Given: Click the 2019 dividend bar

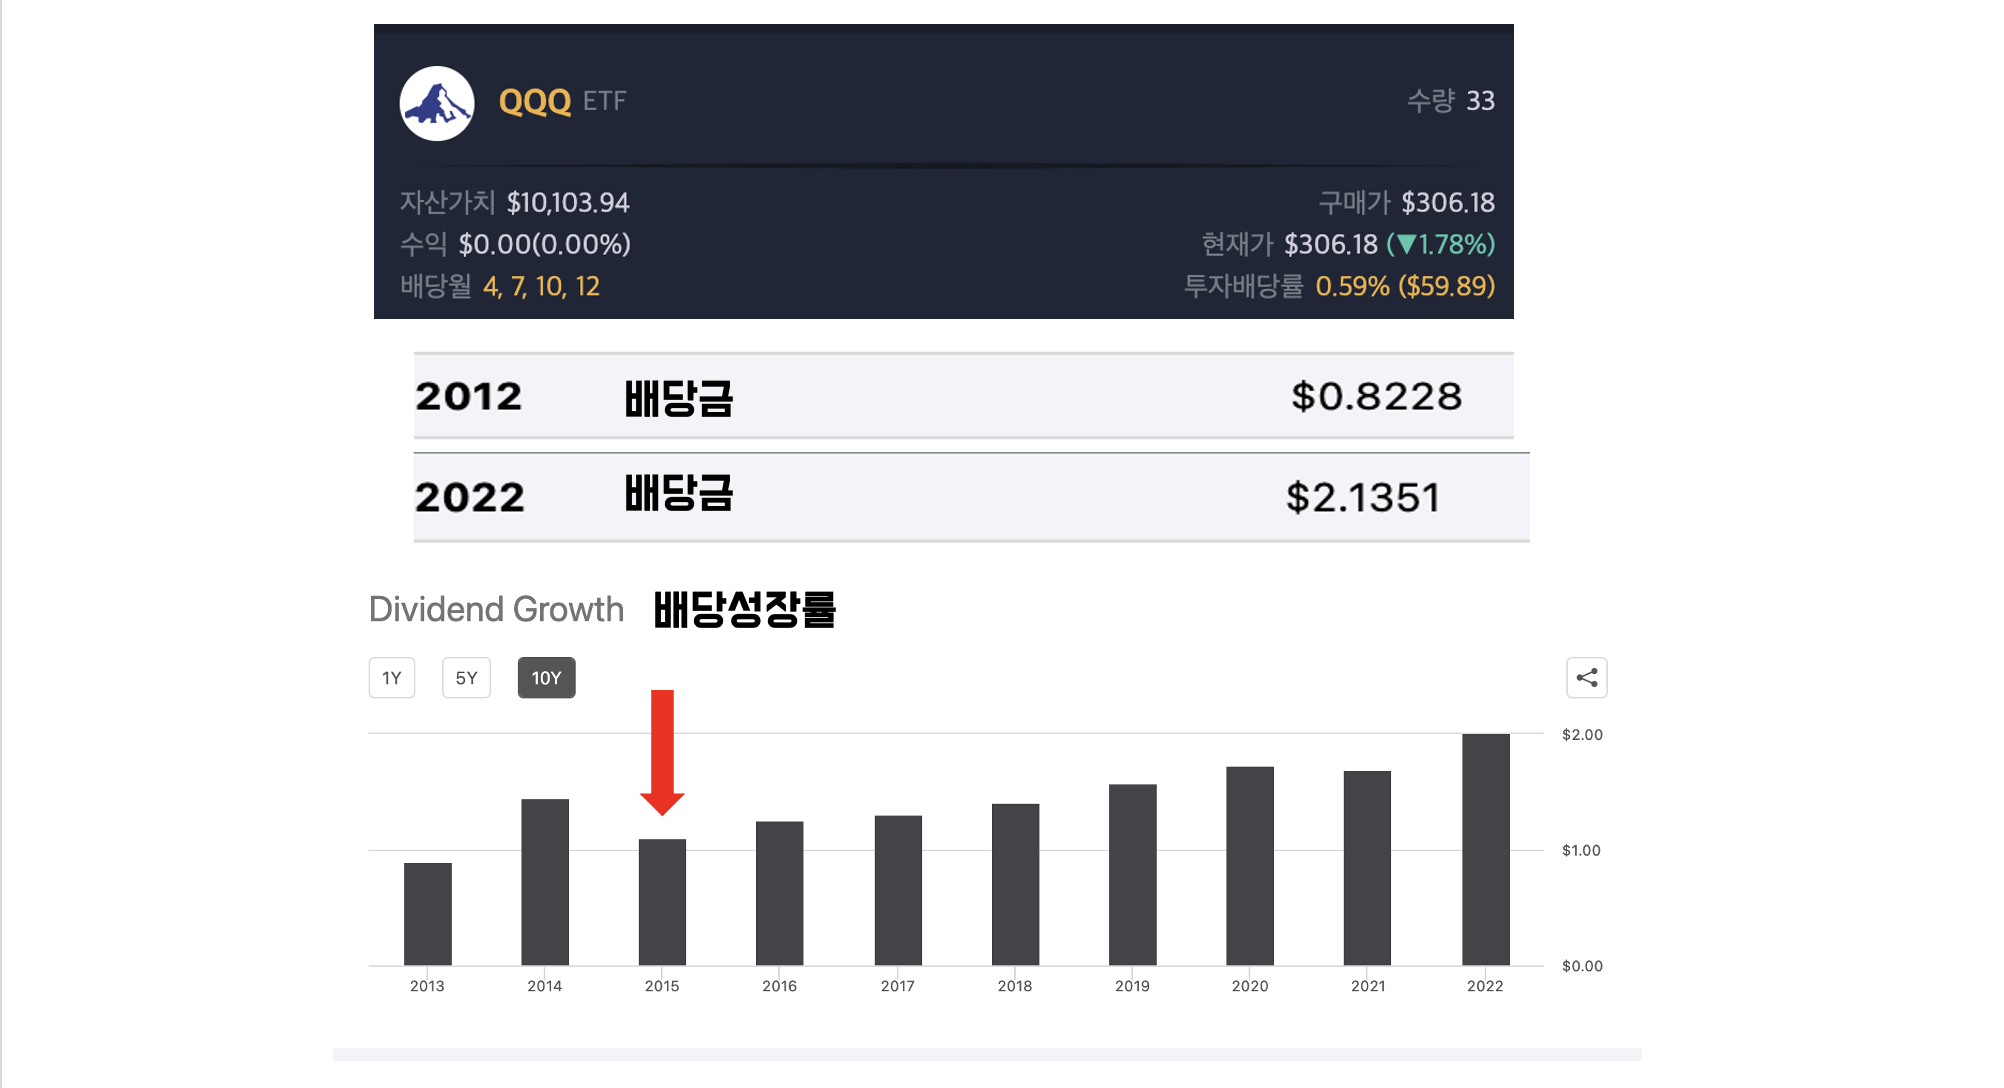Looking at the screenshot, I should coord(1133,874).
